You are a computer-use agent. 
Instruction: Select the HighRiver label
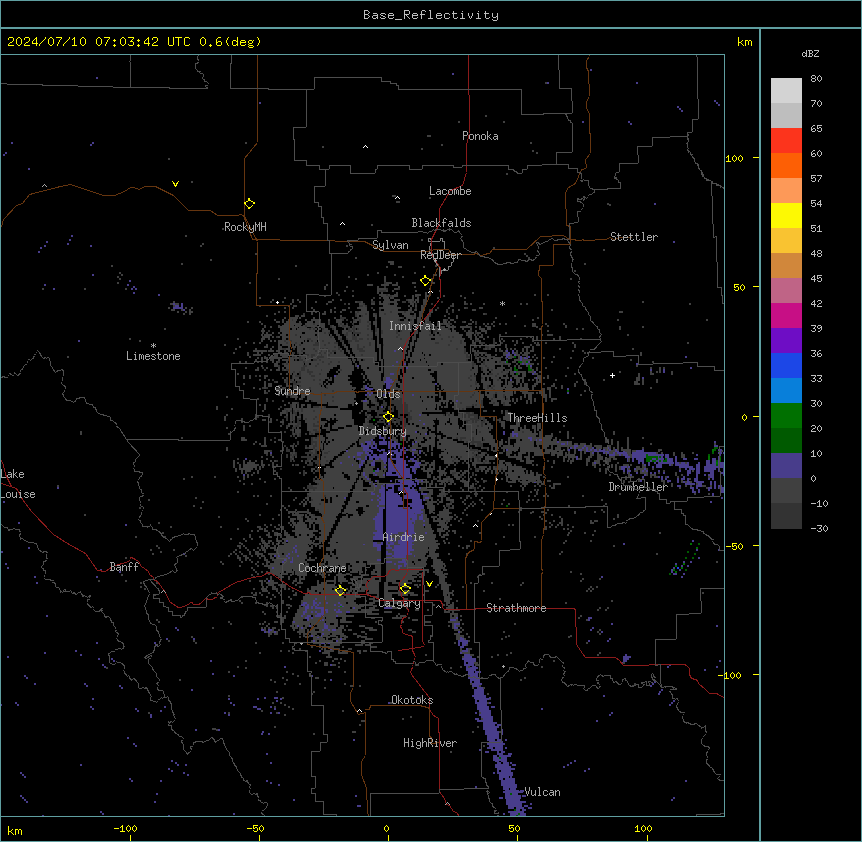tap(430, 743)
